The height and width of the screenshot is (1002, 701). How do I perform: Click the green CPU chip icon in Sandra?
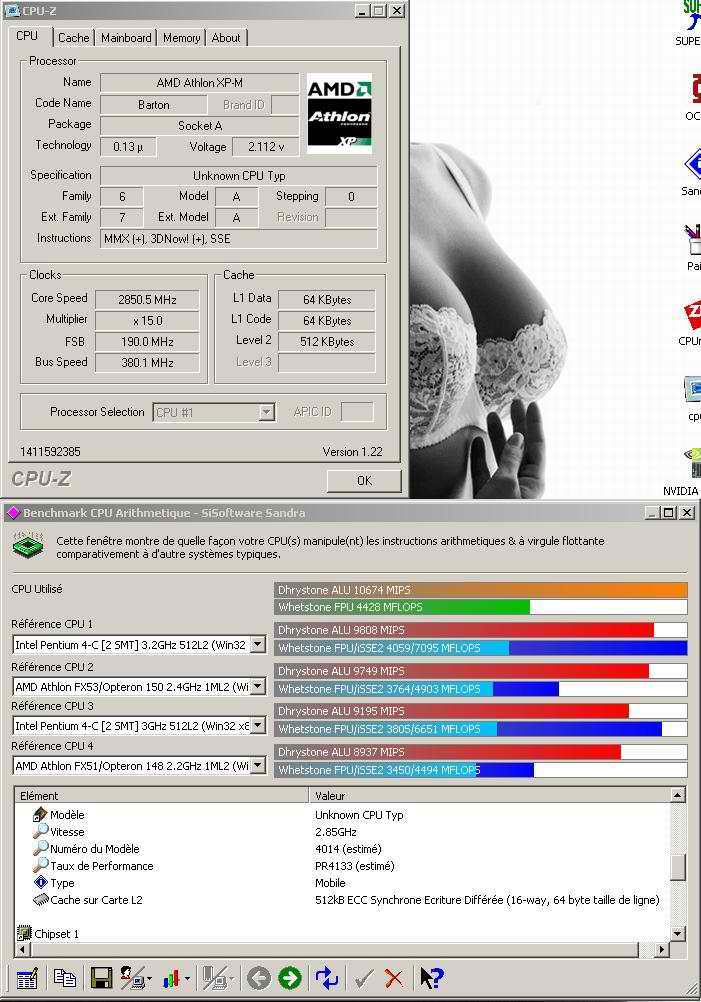tap(28, 547)
